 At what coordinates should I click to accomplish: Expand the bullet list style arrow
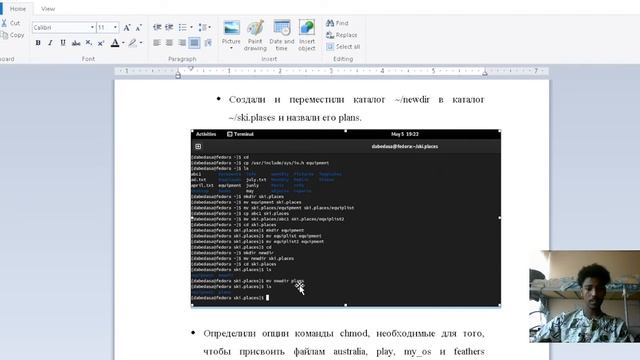(x=191, y=27)
